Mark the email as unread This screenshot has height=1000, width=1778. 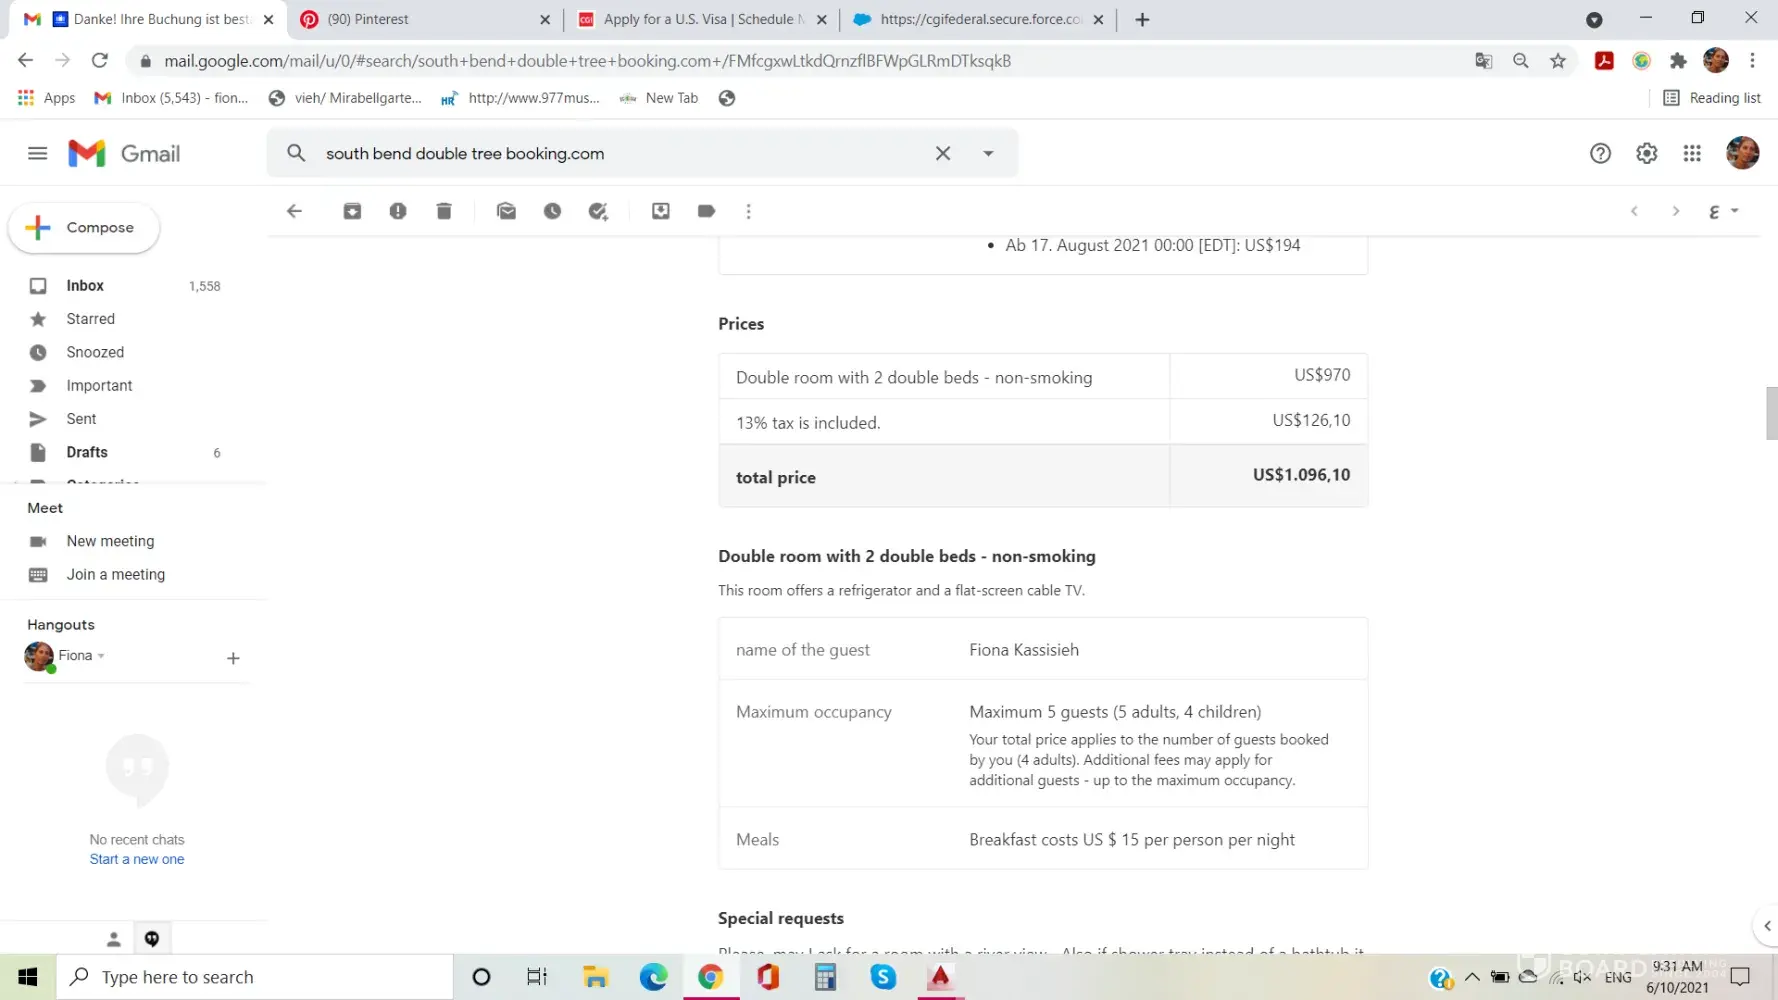pos(506,211)
